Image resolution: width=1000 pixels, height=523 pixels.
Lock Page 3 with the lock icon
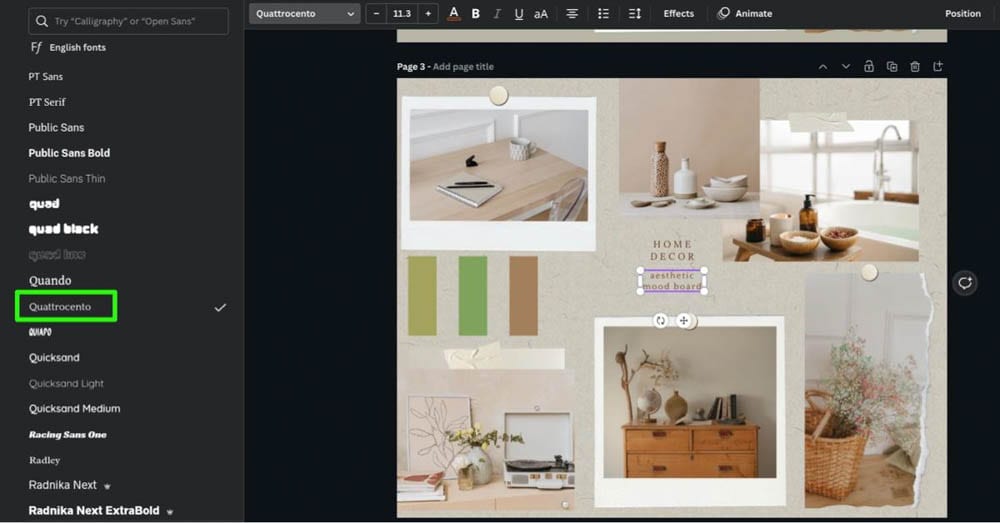pyautogui.click(x=869, y=67)
